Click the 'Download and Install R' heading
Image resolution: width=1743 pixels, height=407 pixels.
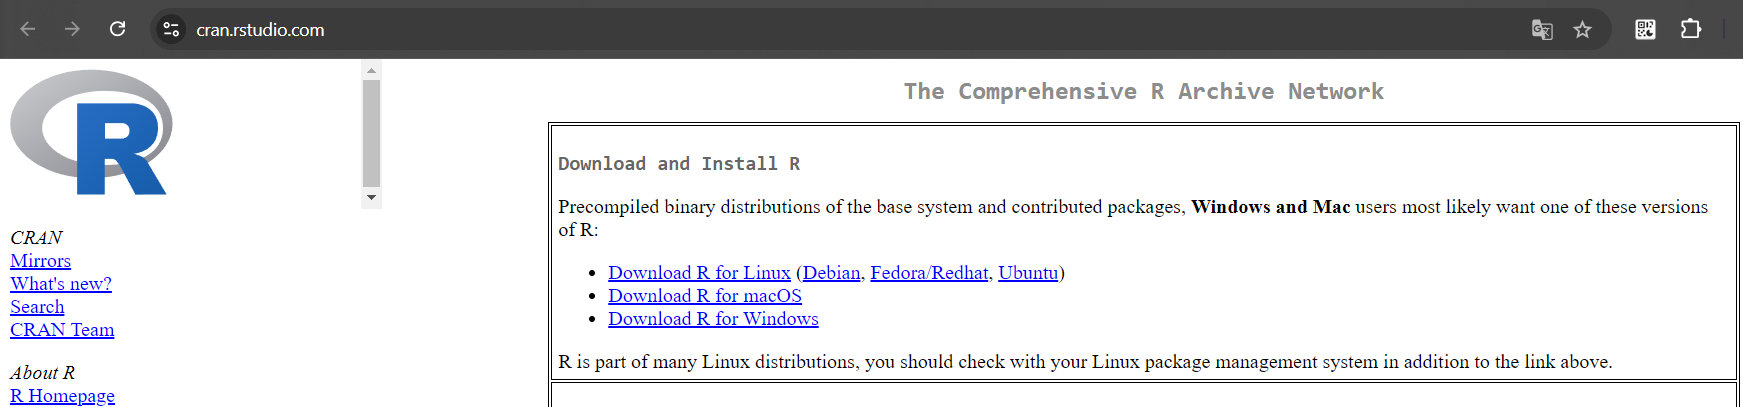click(x=679, y=164)
